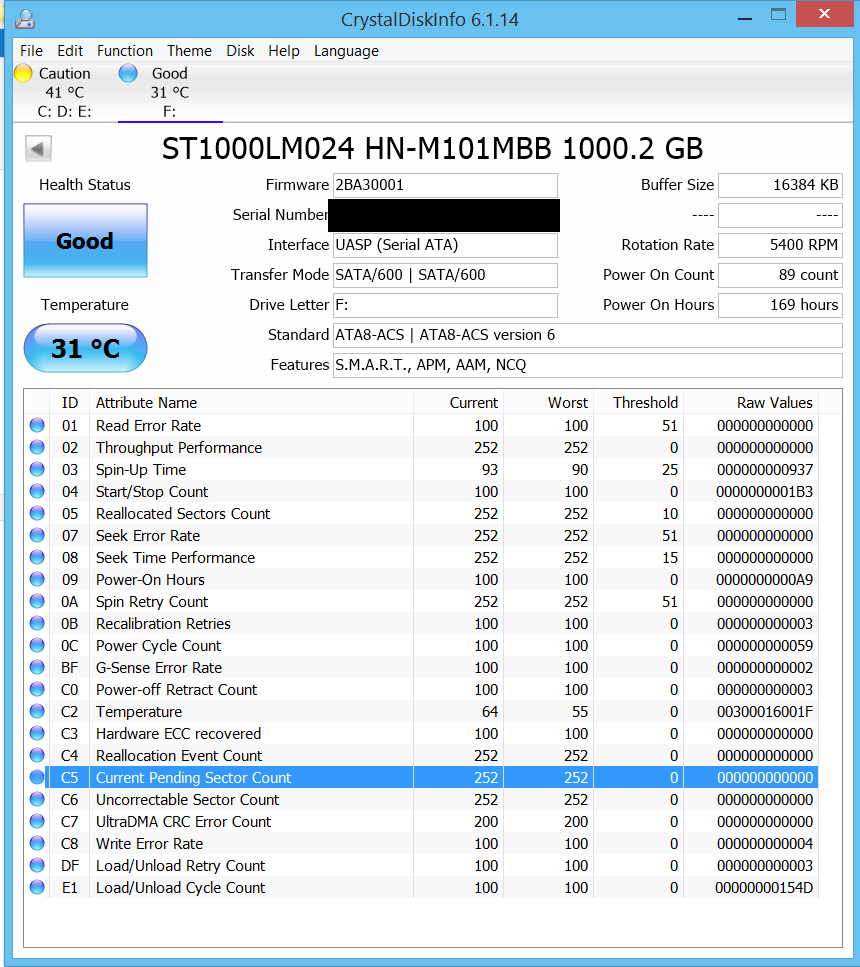Image resolution: width=860 pixels, height=967 pixels.
Task: Click status orb of Spin-Up Time row
Action: pyautogui.click(x=37, y=469)
